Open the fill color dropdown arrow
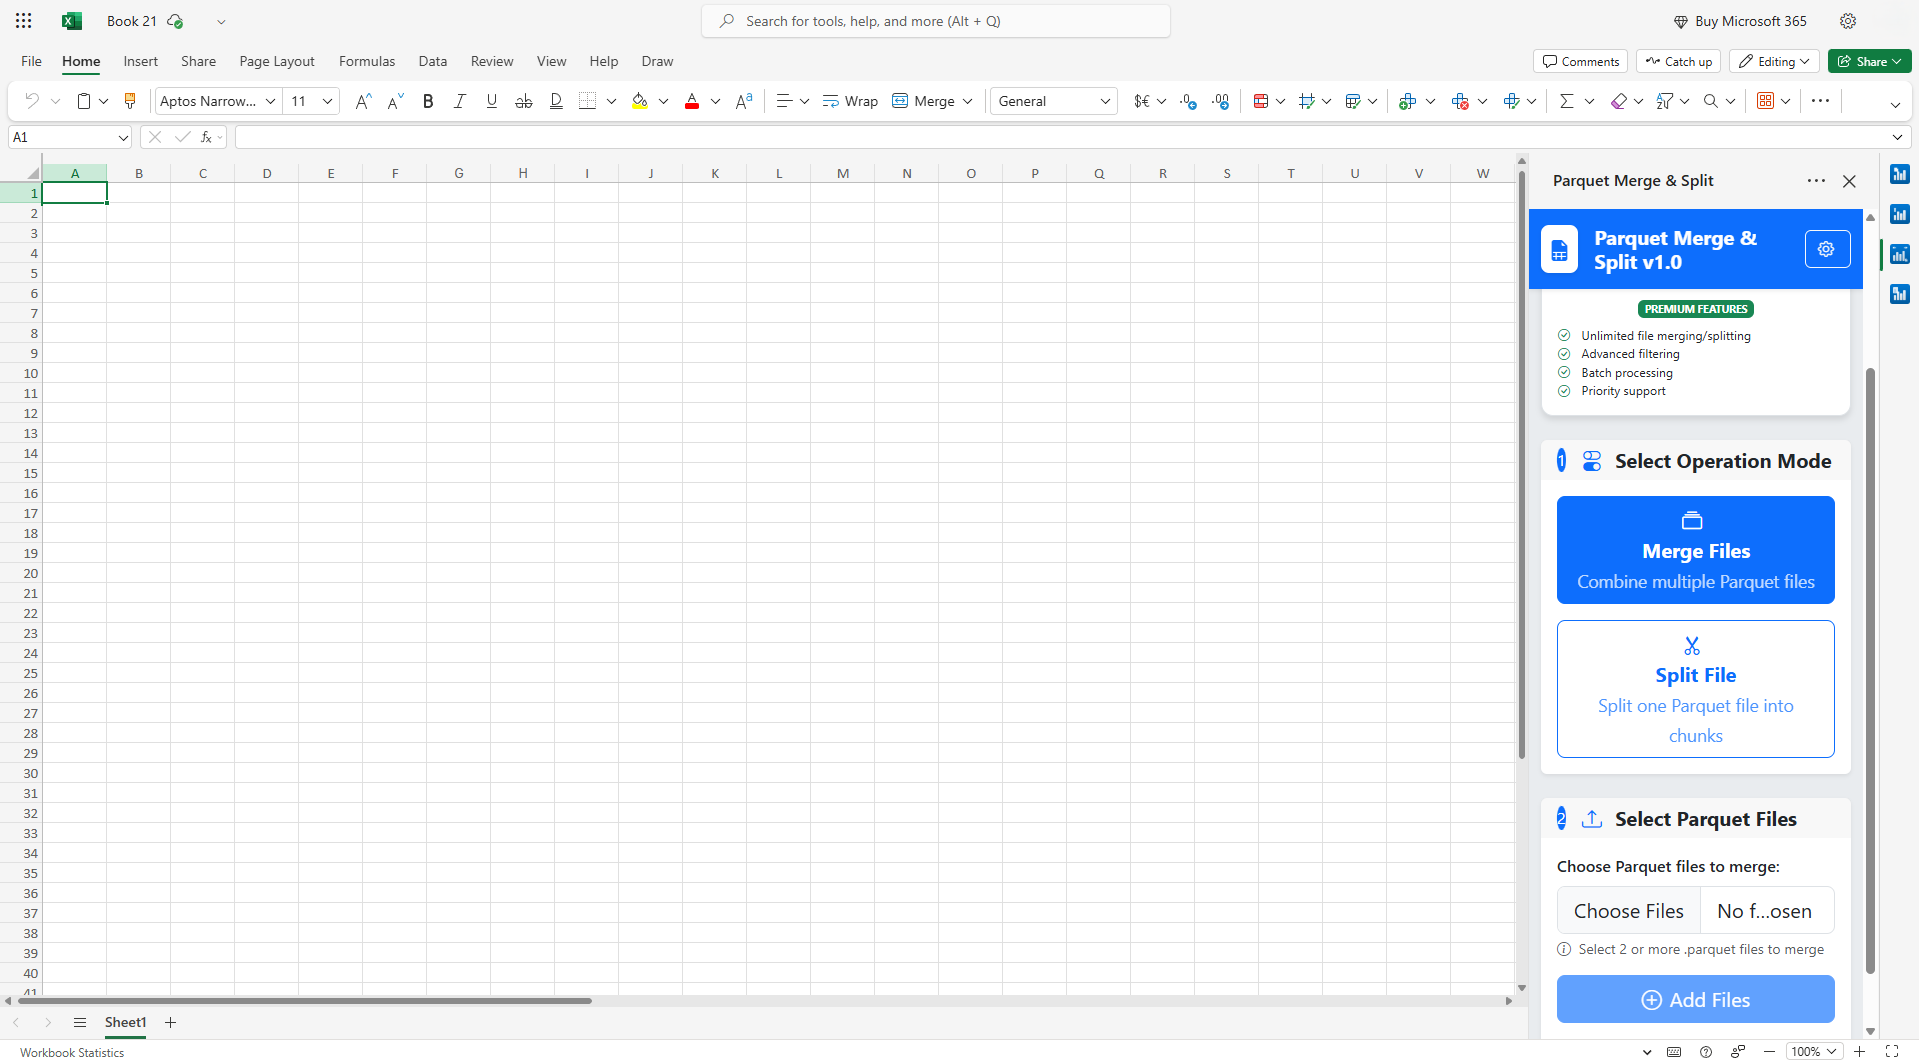Viewport: 1919px width, 1061px height. (x=664, y=101)
